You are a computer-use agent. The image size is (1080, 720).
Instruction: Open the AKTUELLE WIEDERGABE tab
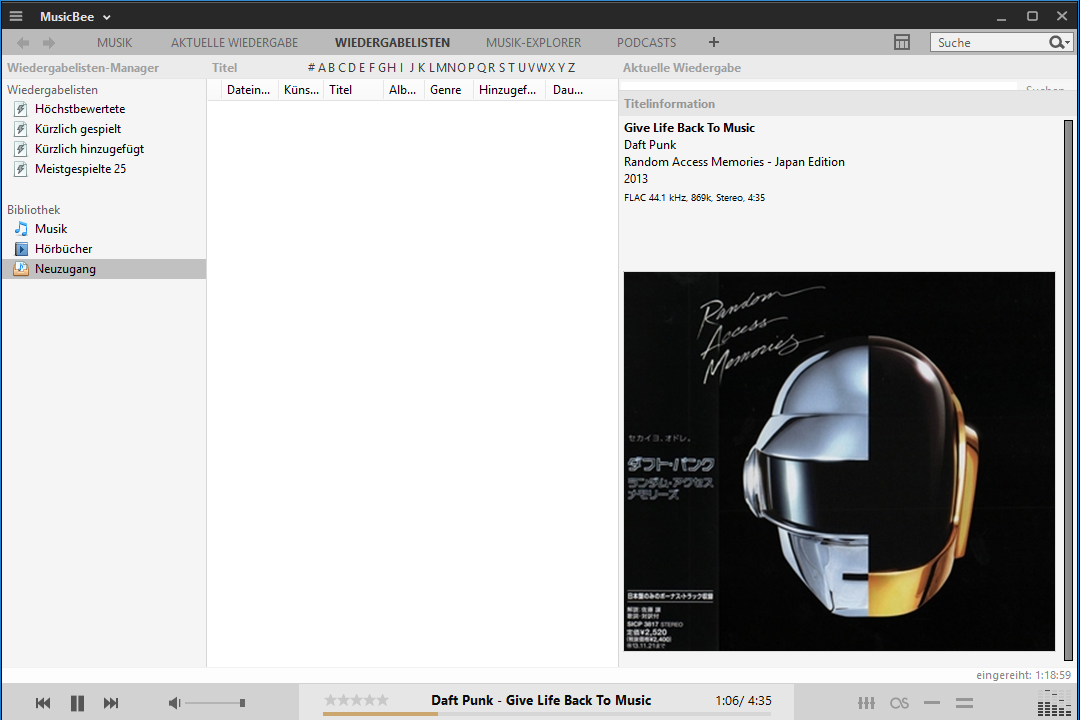234,43
